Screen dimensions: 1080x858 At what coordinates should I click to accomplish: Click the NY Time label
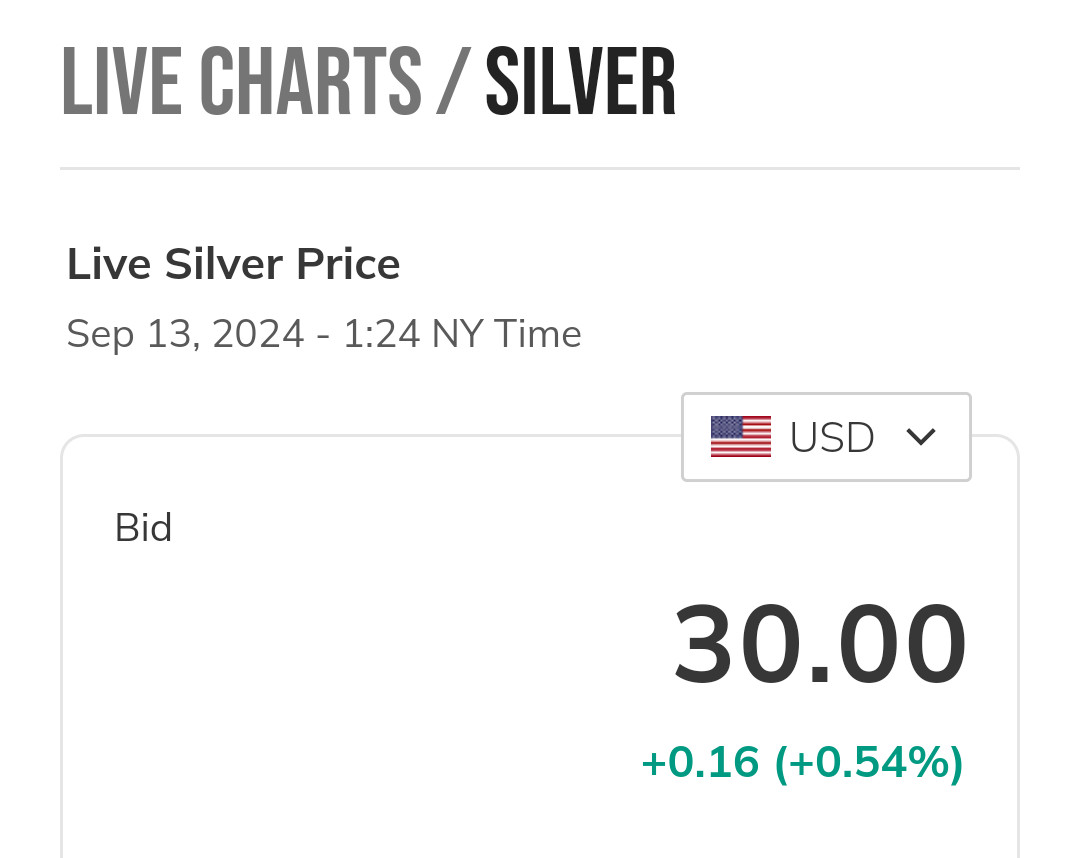(x=506, y=334)
